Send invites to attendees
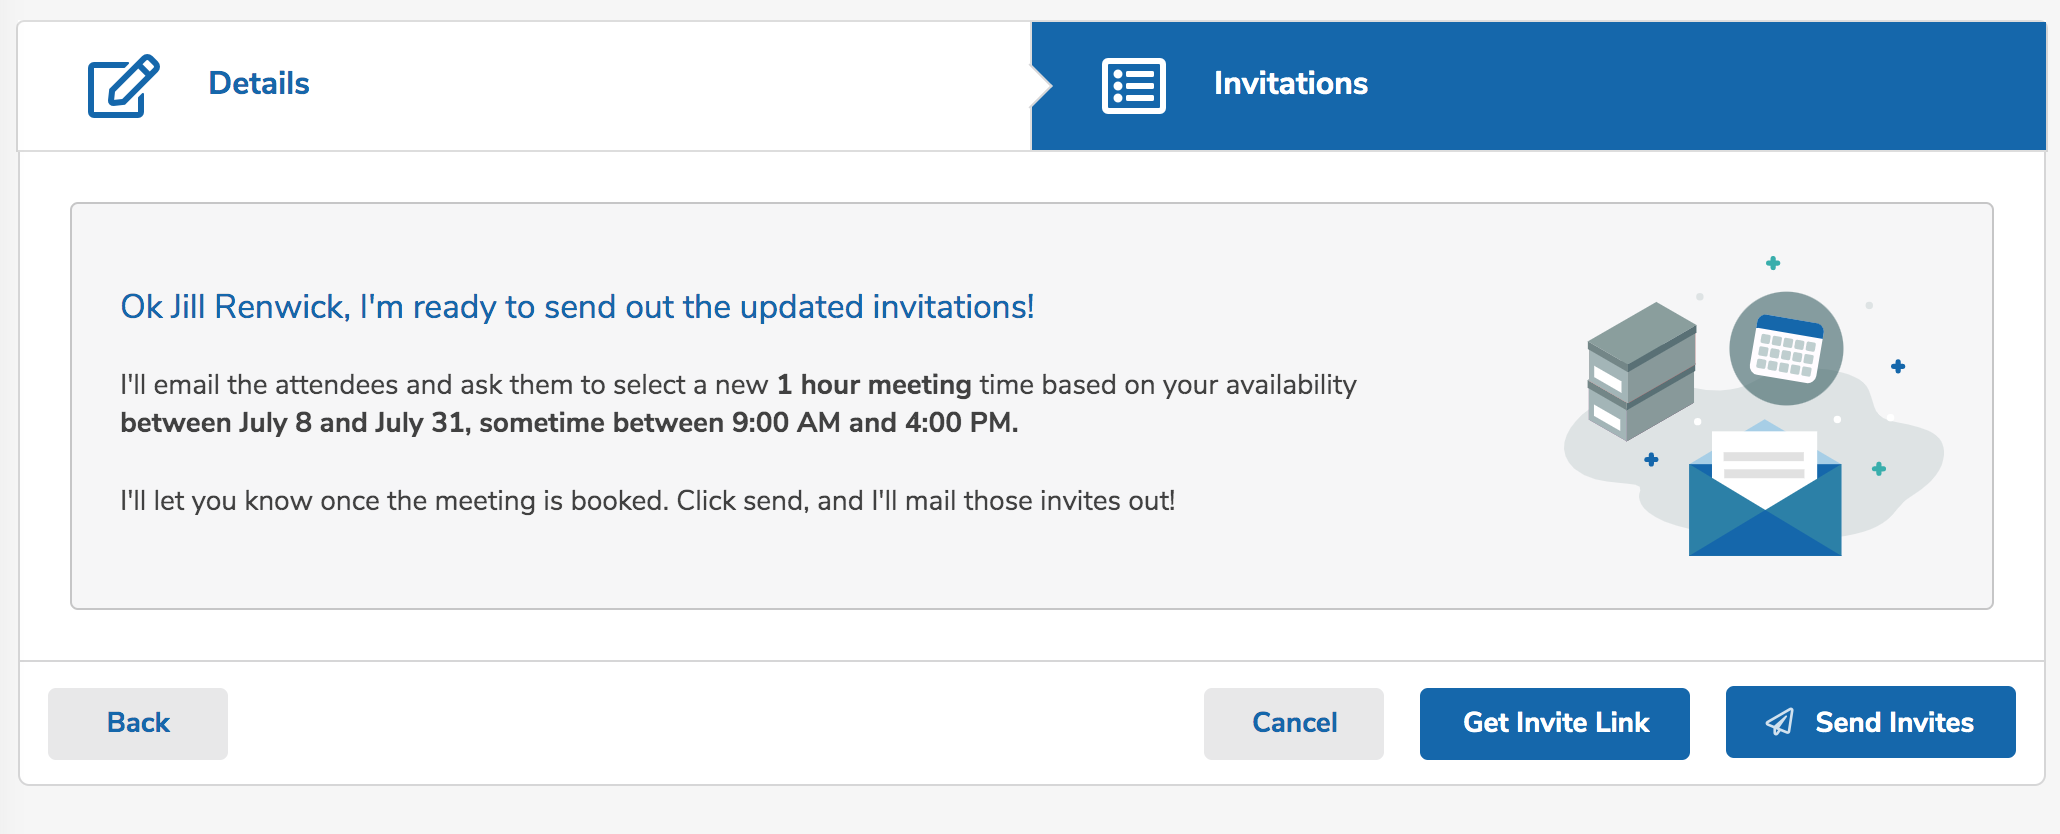The height and width of the screenshot is (834, 2060). [x=1870, y=722]
